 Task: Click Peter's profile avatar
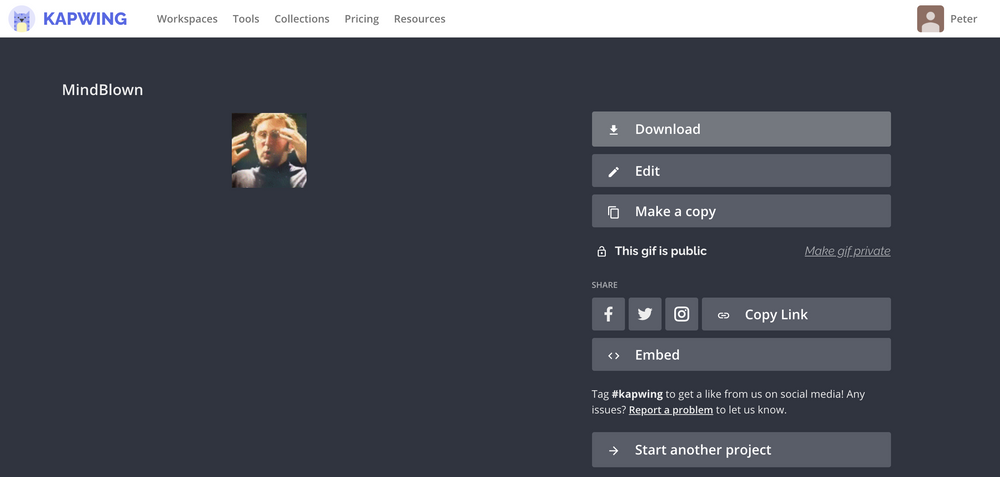coord(930,19)
